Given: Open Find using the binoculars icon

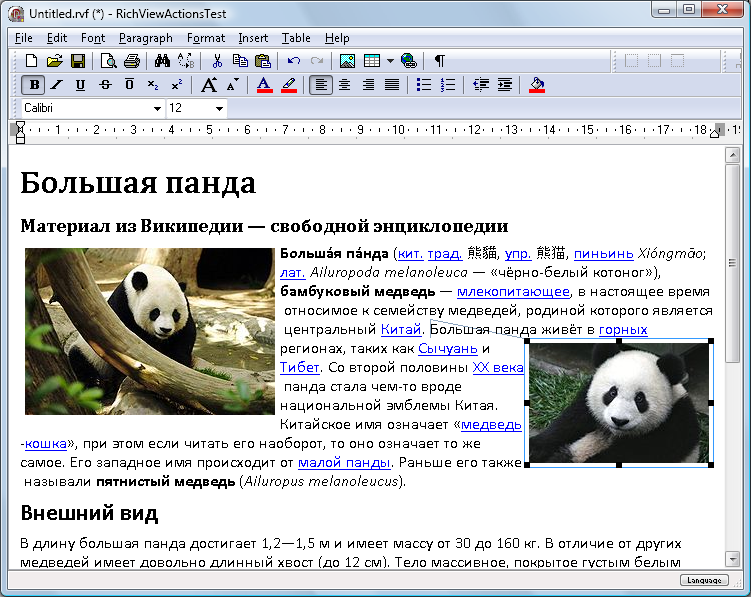Looking at the screenshot, I should 162,61.
